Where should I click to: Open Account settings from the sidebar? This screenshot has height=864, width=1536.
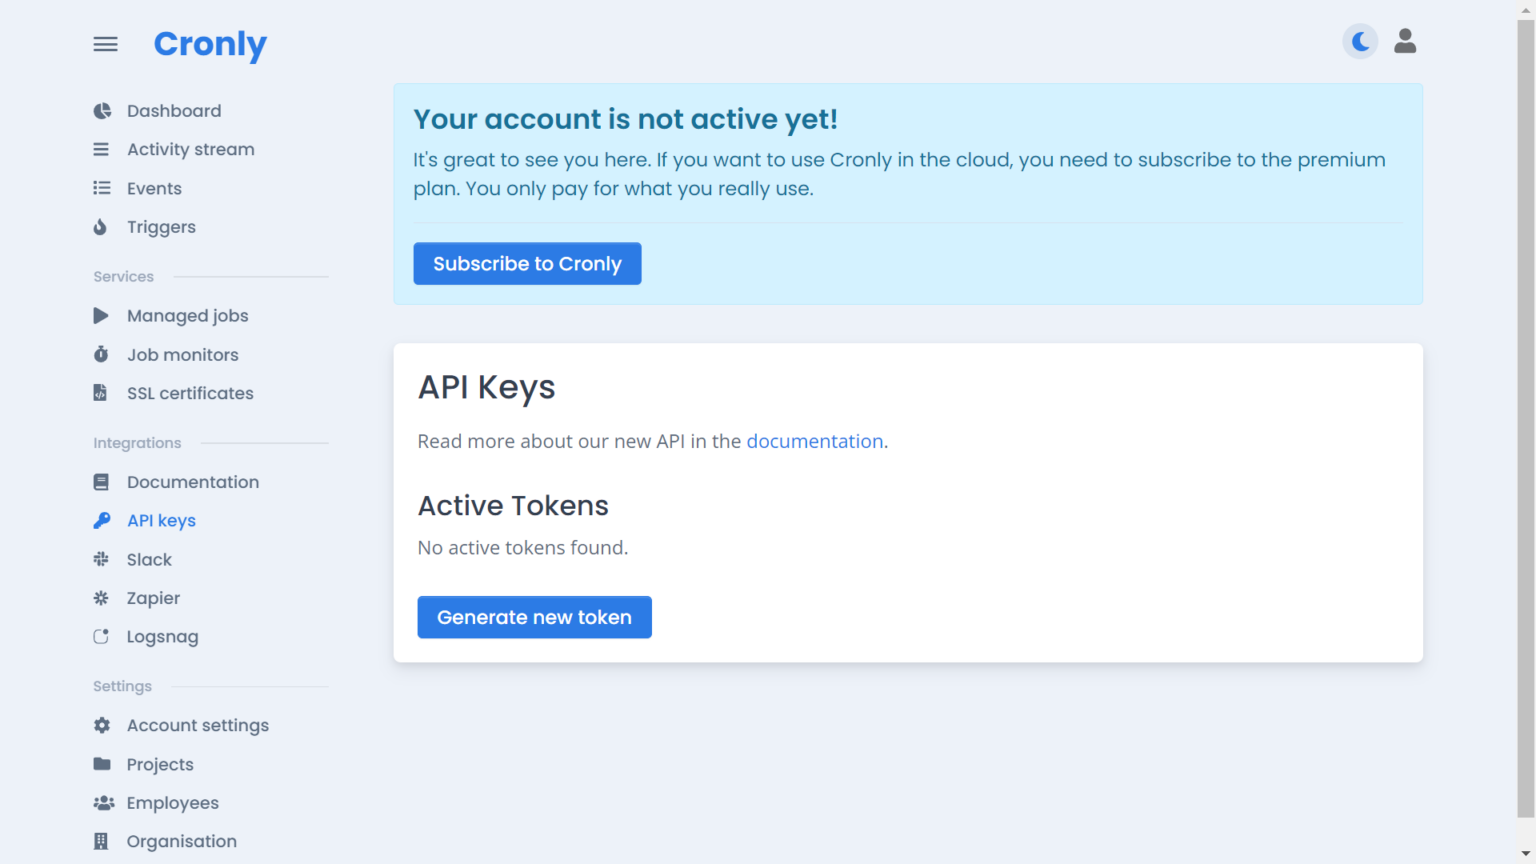tap(197, 726)
